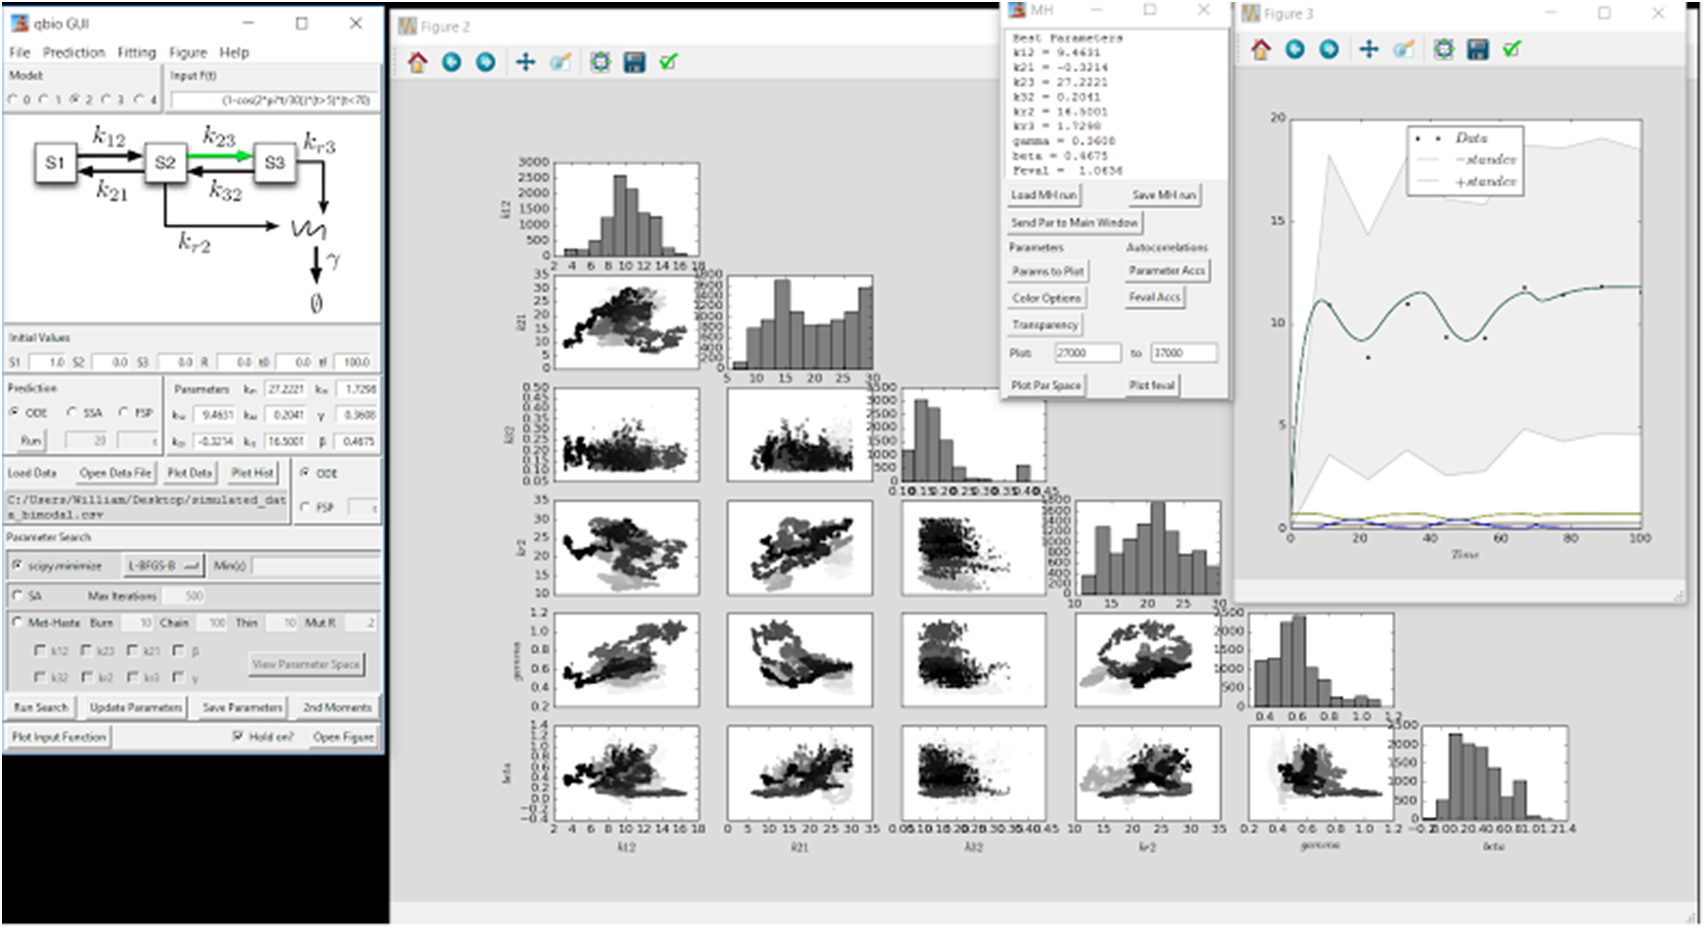
Task: Check the kr2 parameter checkbox
Action: pyautogui.click(x=87, y=678)
